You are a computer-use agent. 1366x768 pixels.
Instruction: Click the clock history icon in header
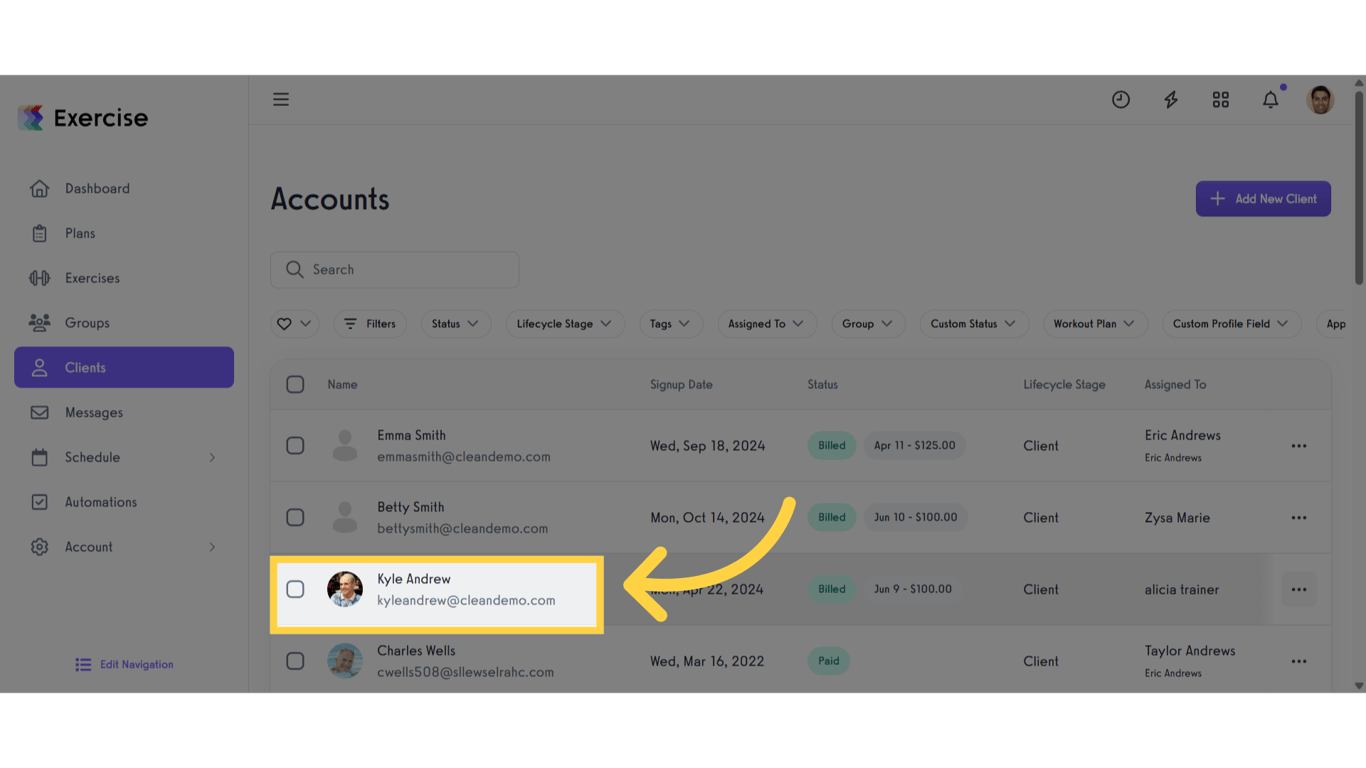pos(1120,99)
